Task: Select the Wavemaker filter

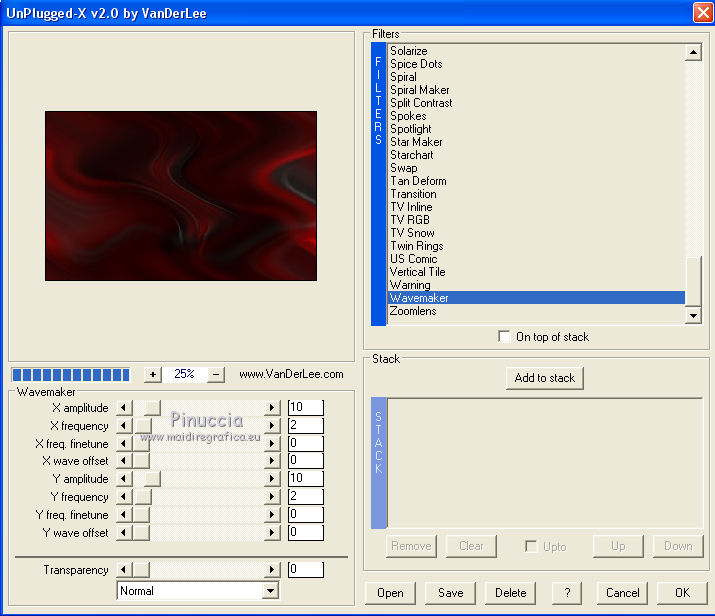Action: tap(537, 298)
